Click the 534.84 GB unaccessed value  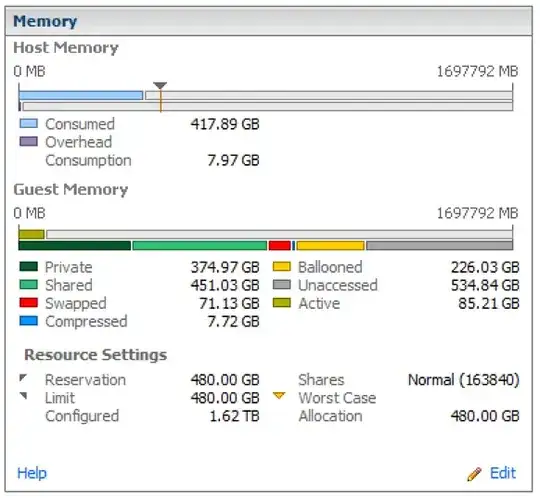pos(485,285)
